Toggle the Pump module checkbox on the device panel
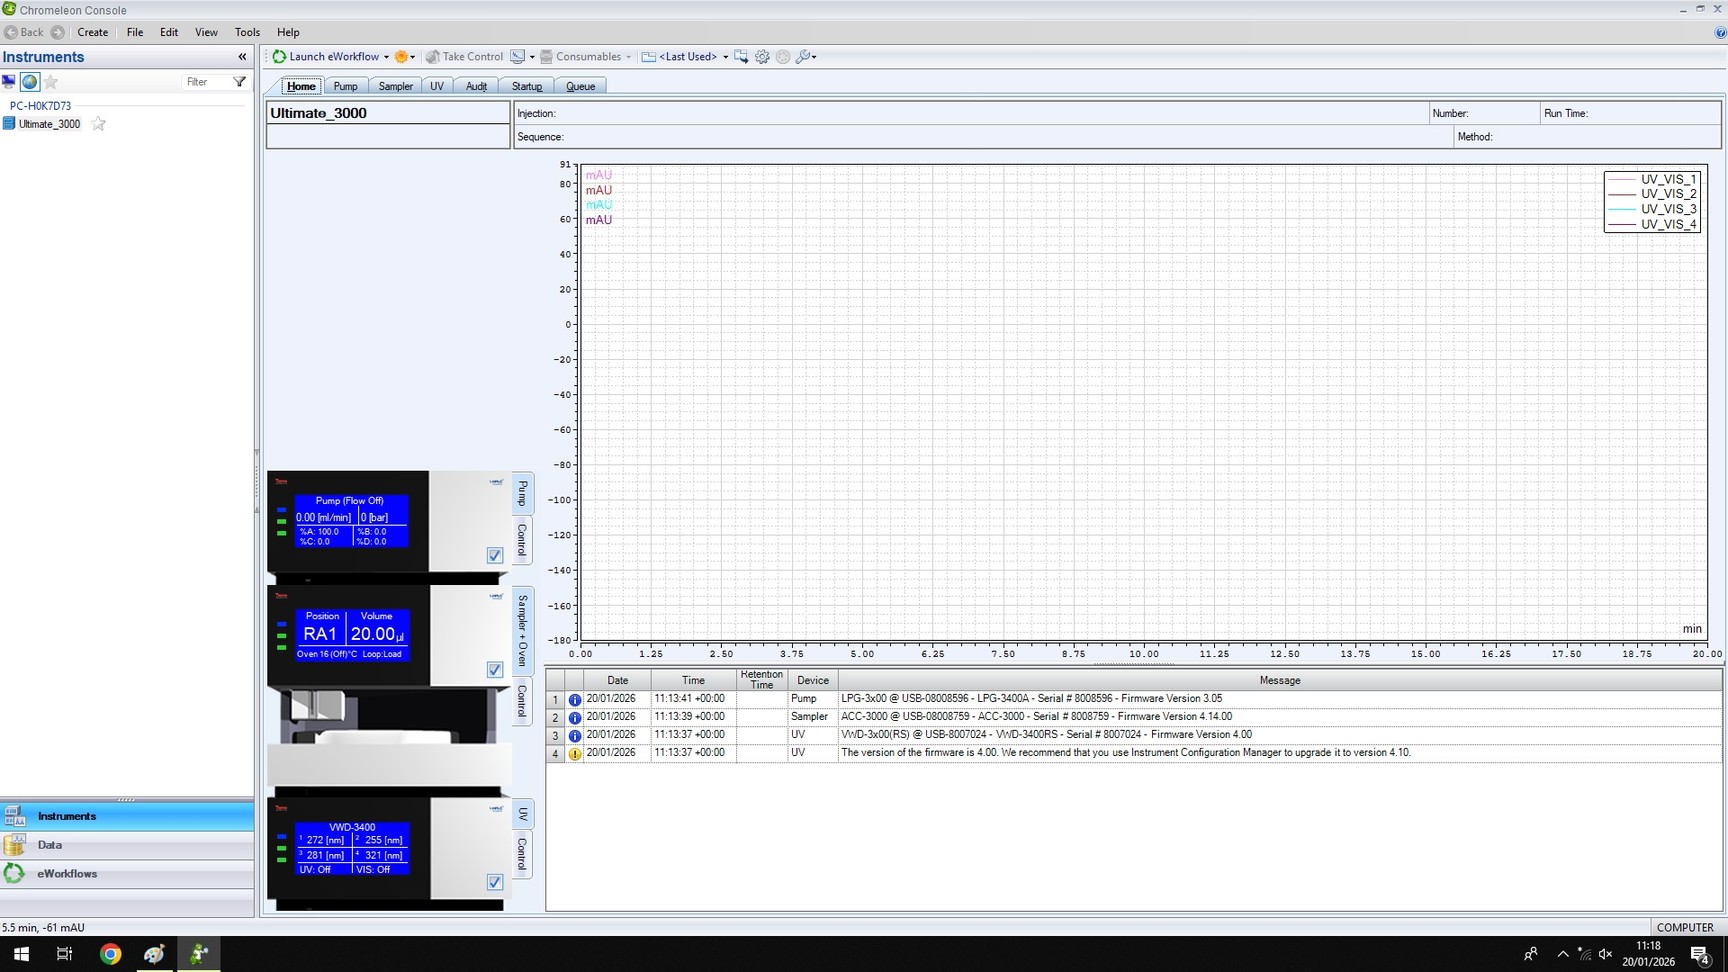 tap(494, 555)
